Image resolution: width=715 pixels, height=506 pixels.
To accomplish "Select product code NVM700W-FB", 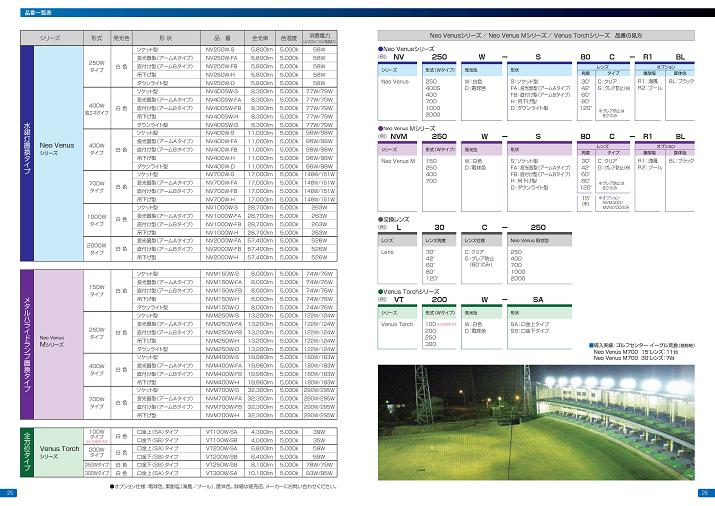I will 222,407.
